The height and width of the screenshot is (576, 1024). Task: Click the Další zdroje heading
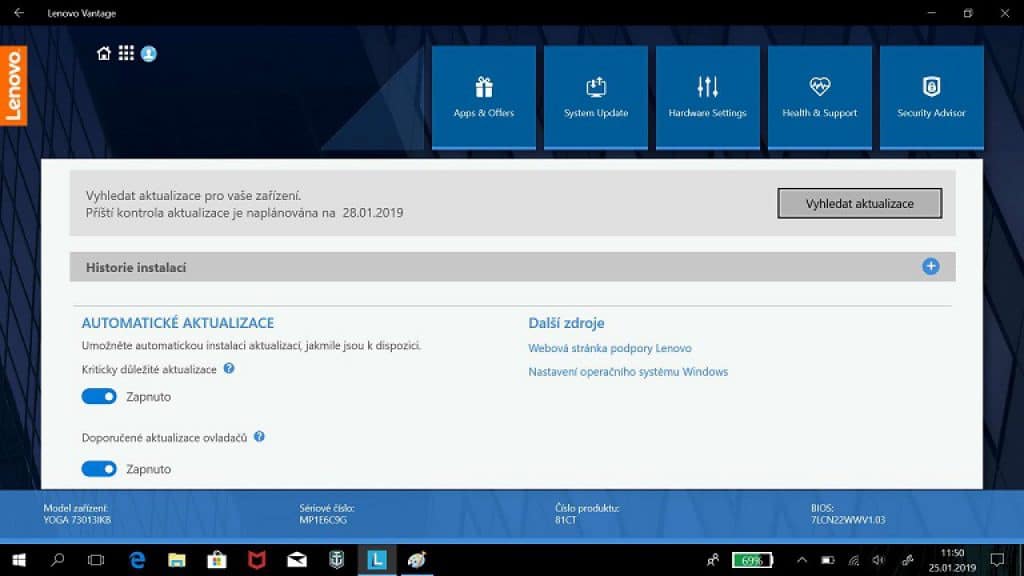coord(566,323)
